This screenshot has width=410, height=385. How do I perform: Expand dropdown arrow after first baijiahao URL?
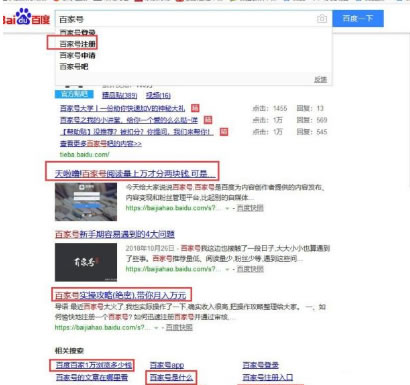(x=227, y=208)
